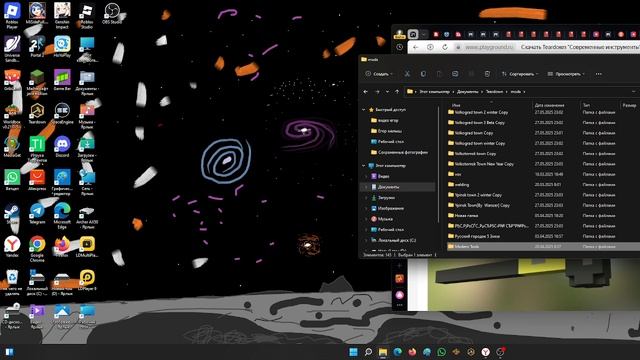The width and height of the screenshot is (640, 360).
Task: Click the Copy icon in Explorer toolbar
Action: coord(423,74)
